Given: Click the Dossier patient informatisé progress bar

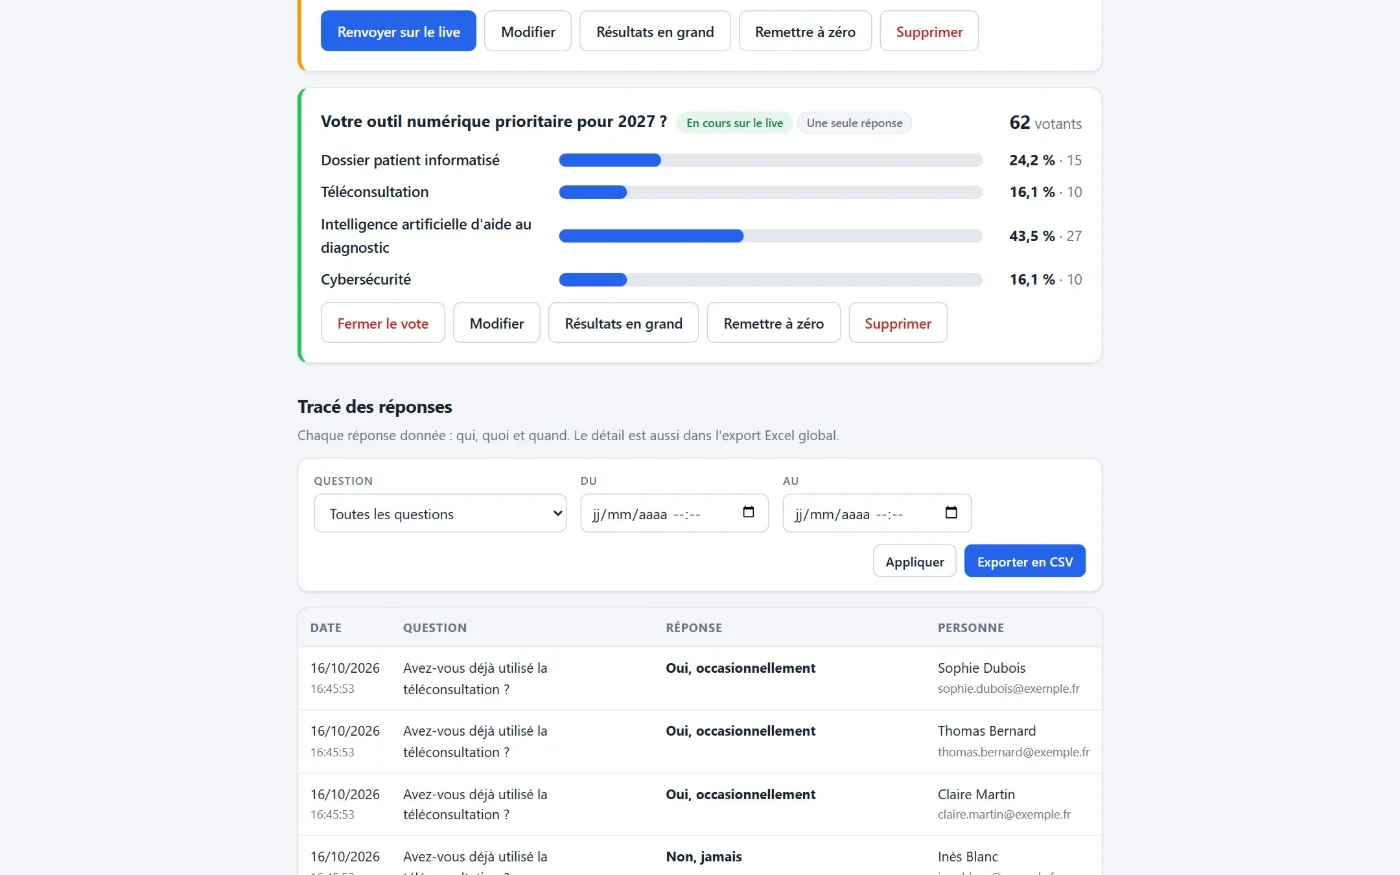Looking at the screenshot, I should pos(770,160).
